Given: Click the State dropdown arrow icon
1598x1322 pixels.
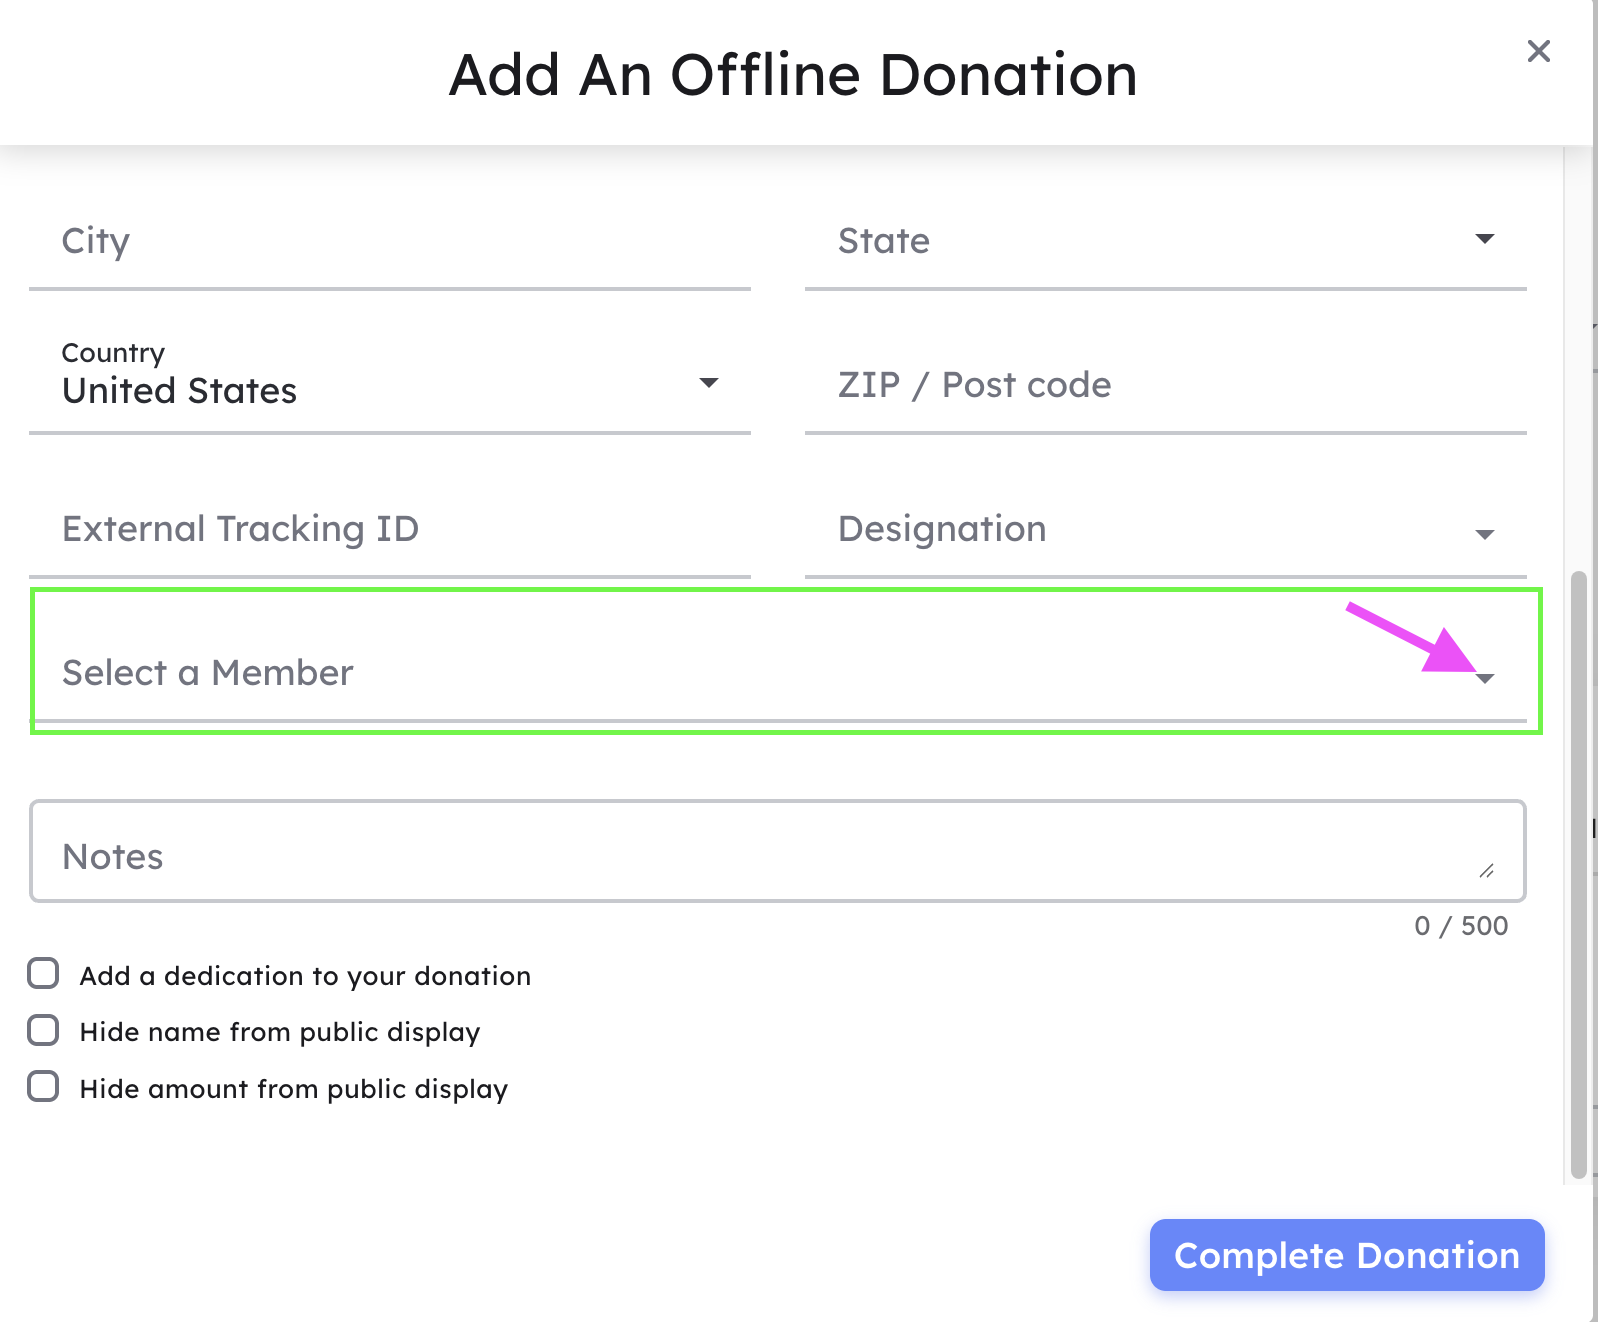Looking at the screenshot, I should click(x=1485, y=239).
